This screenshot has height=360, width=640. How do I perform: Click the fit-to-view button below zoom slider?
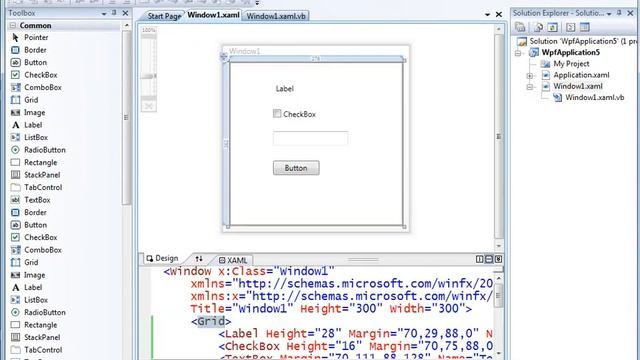(x=149, y=106)
